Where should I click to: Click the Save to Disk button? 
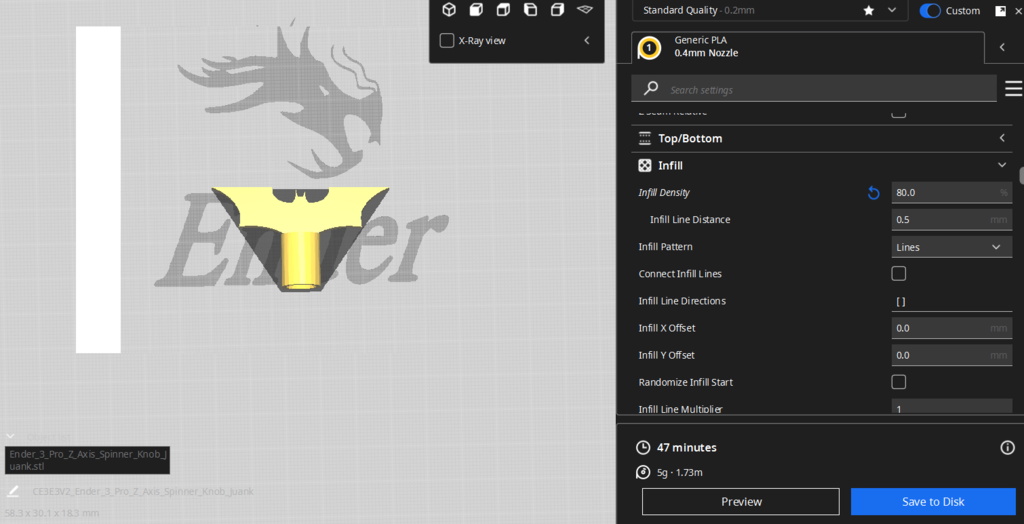tap(933, 502)
